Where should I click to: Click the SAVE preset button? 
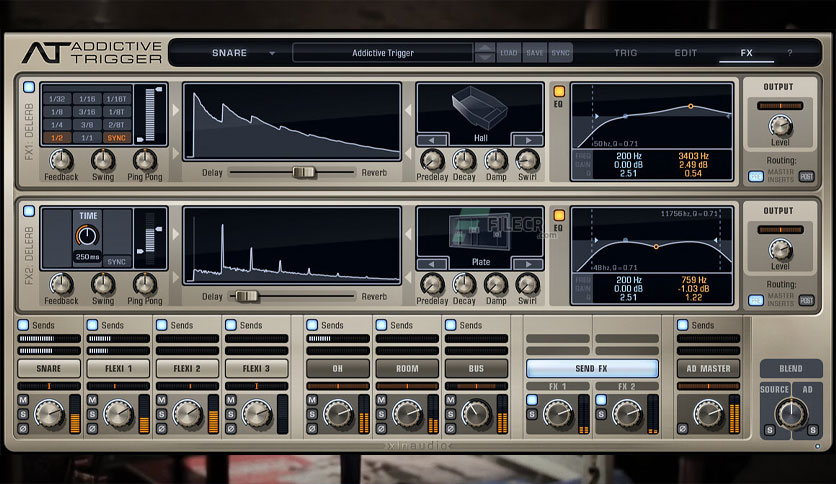click(534, 53)
